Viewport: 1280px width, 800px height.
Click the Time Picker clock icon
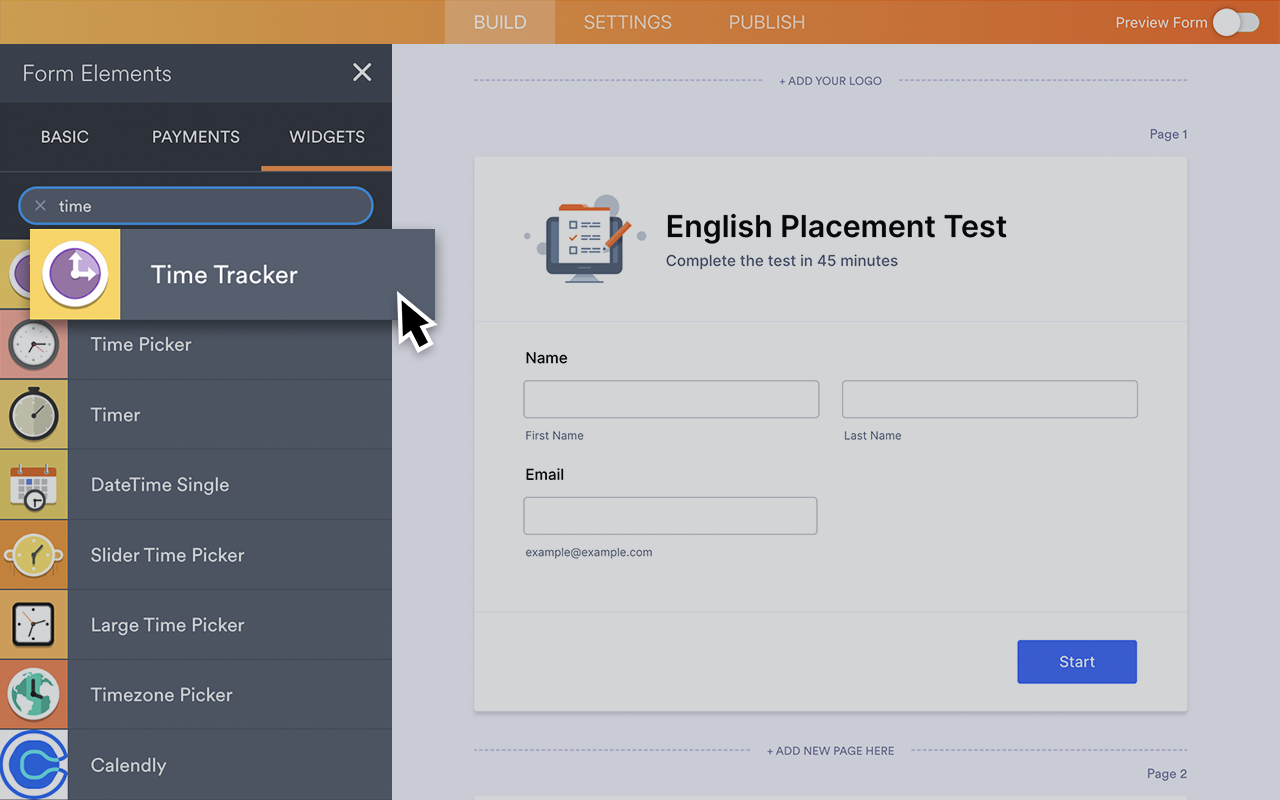click(x=33, y=344)
